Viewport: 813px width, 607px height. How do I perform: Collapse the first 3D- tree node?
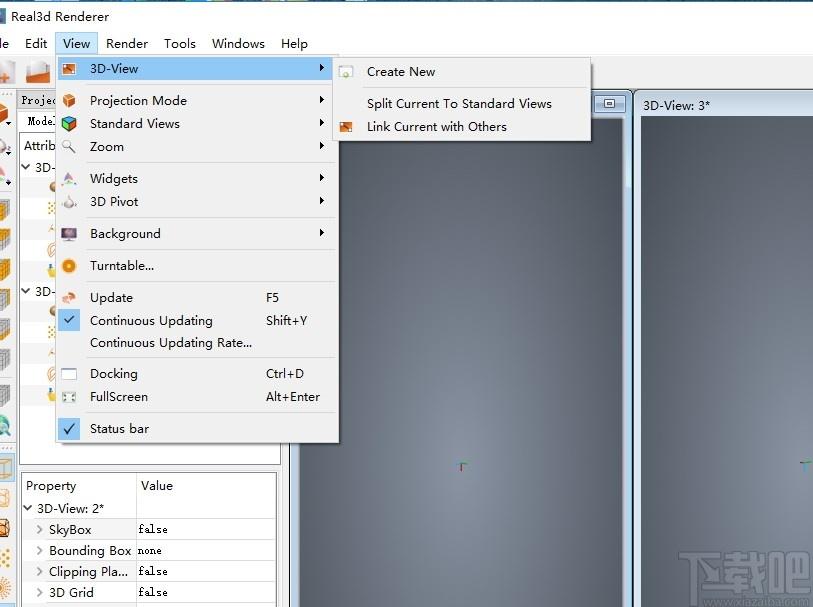coord(26,167)
